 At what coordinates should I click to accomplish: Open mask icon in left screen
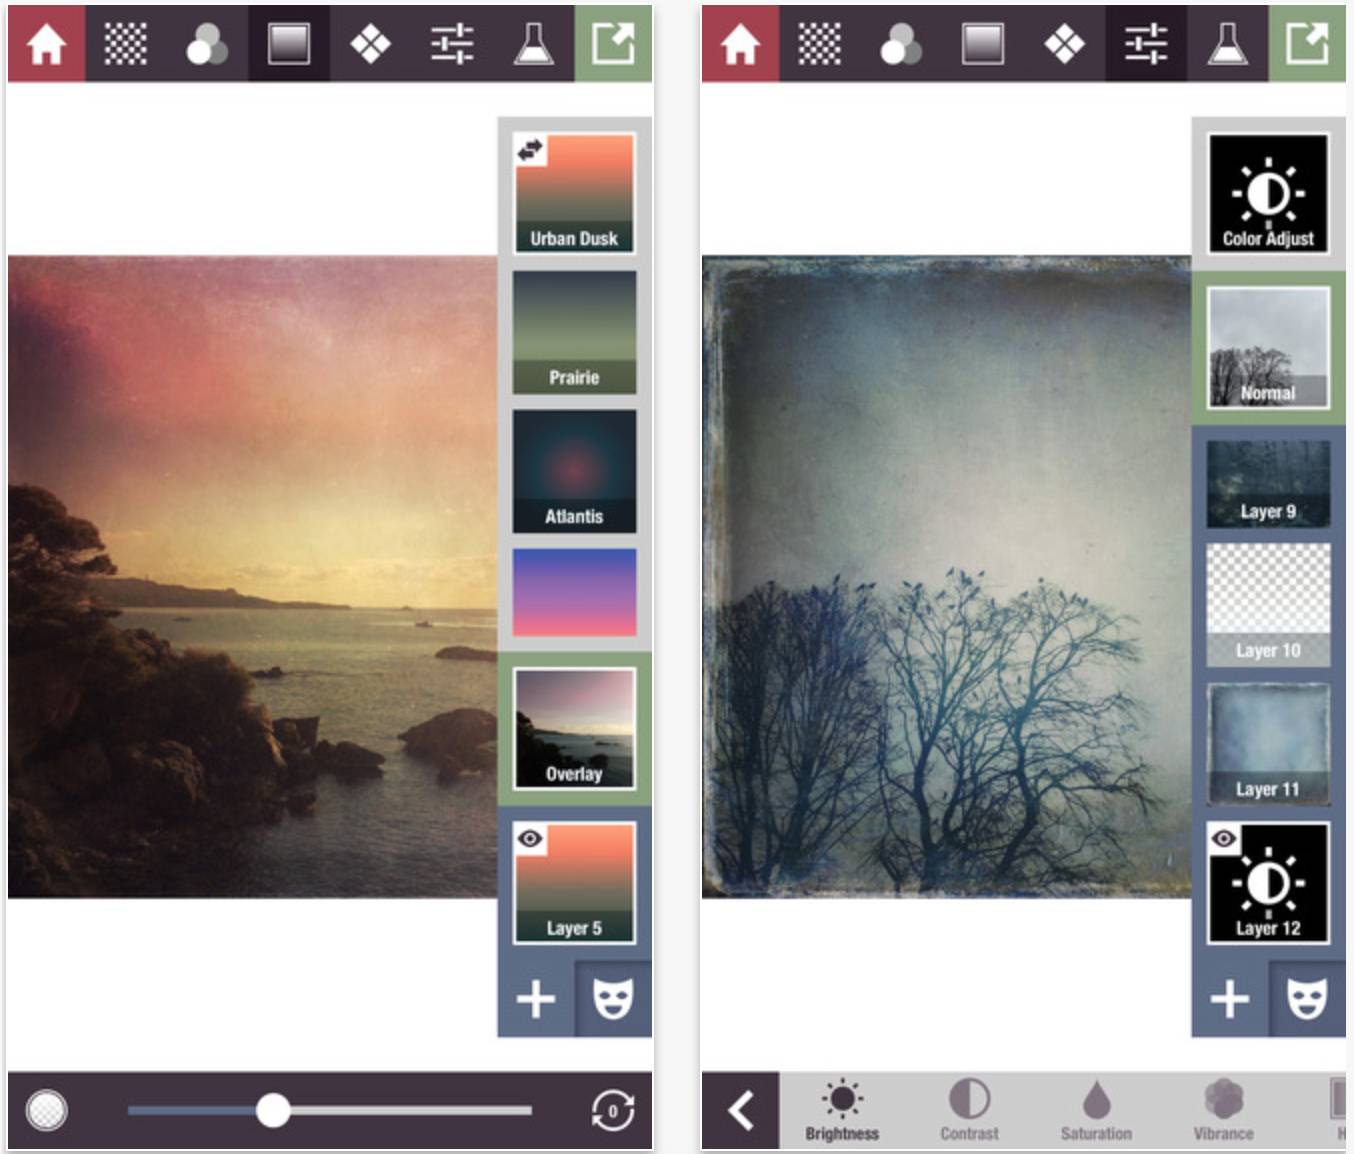pyautogui.click(x=613, y=999)
